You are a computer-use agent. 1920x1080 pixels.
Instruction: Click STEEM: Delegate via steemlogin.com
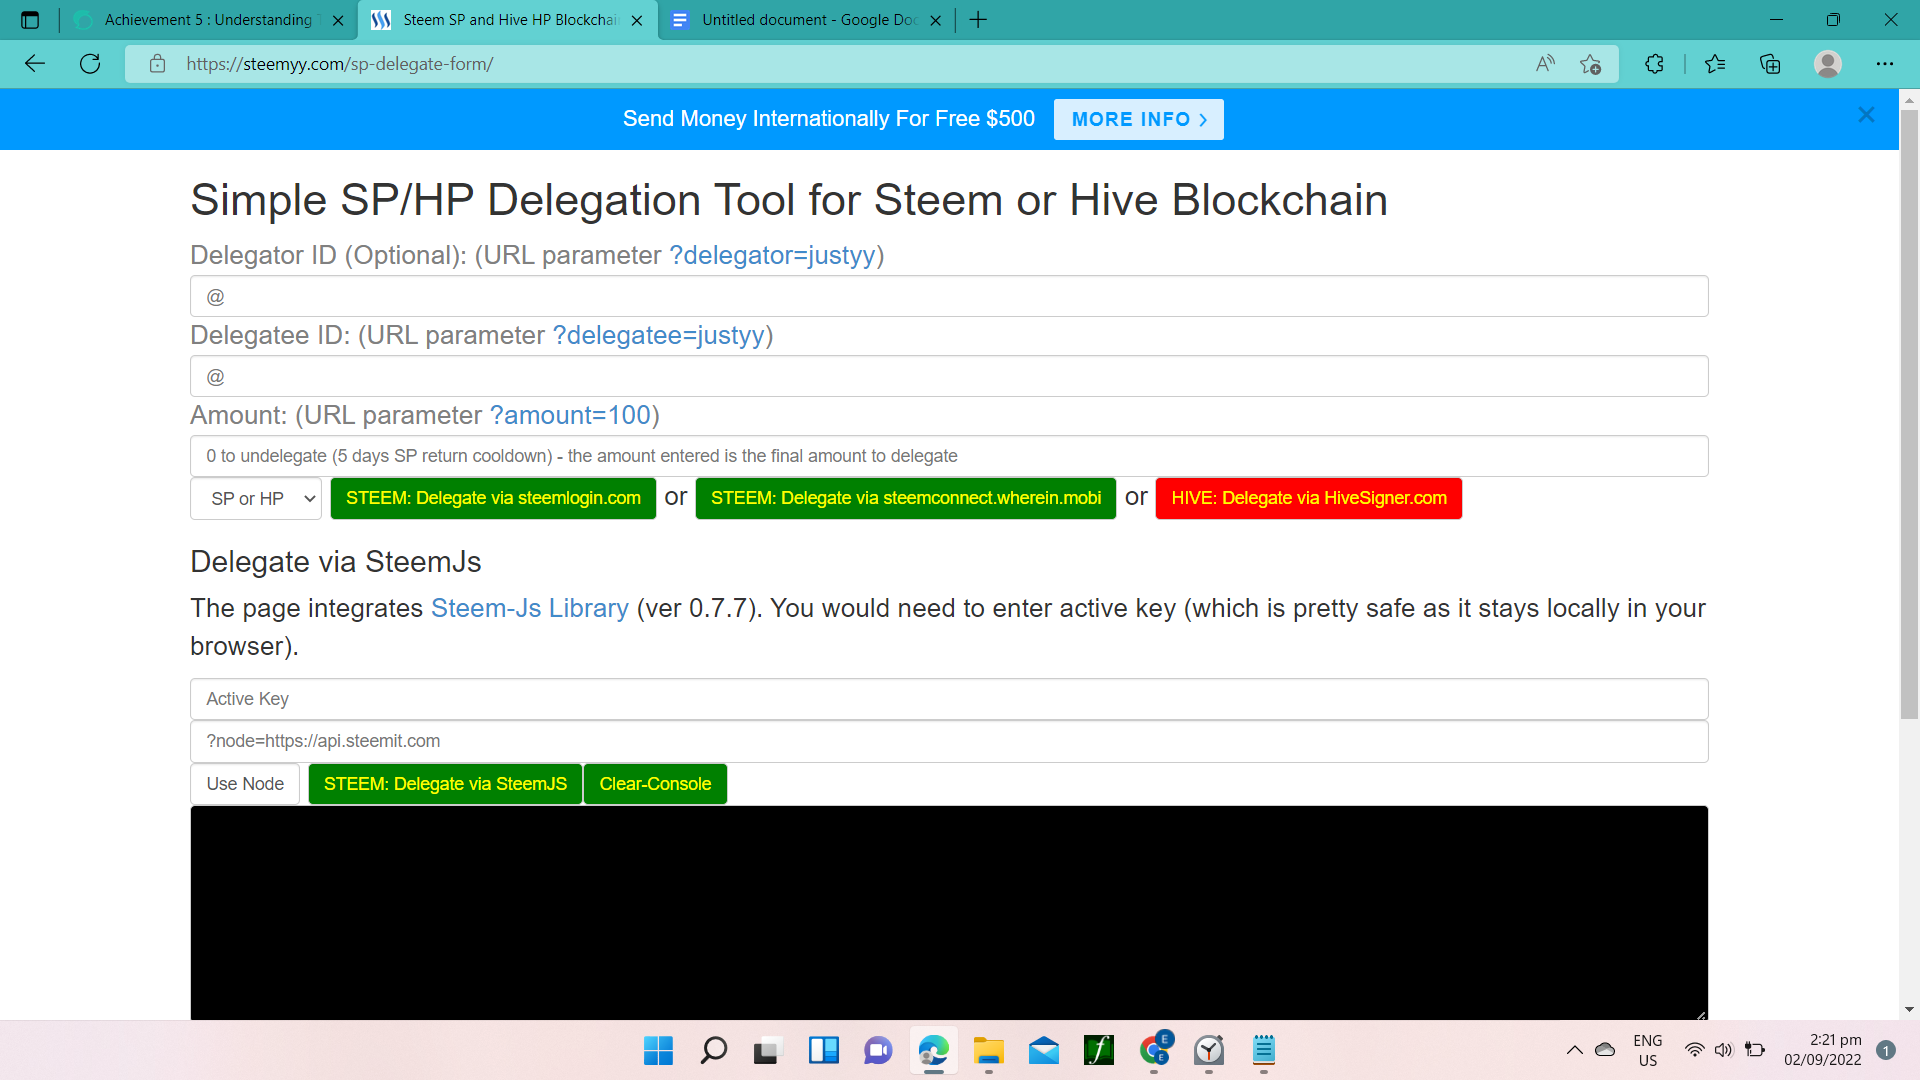493,498
